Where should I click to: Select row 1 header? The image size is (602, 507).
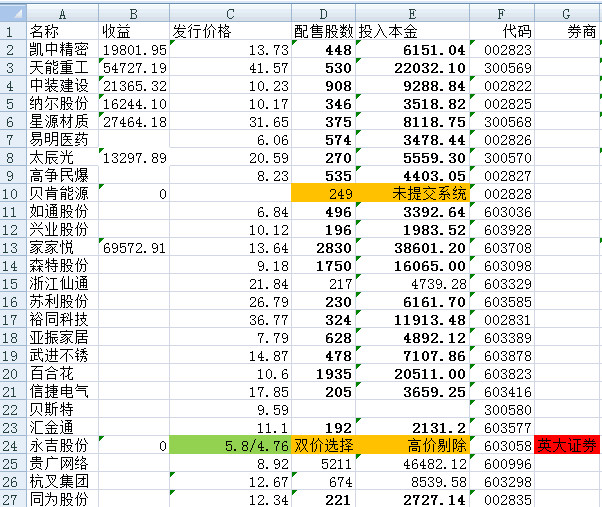[x=13, y=31]
